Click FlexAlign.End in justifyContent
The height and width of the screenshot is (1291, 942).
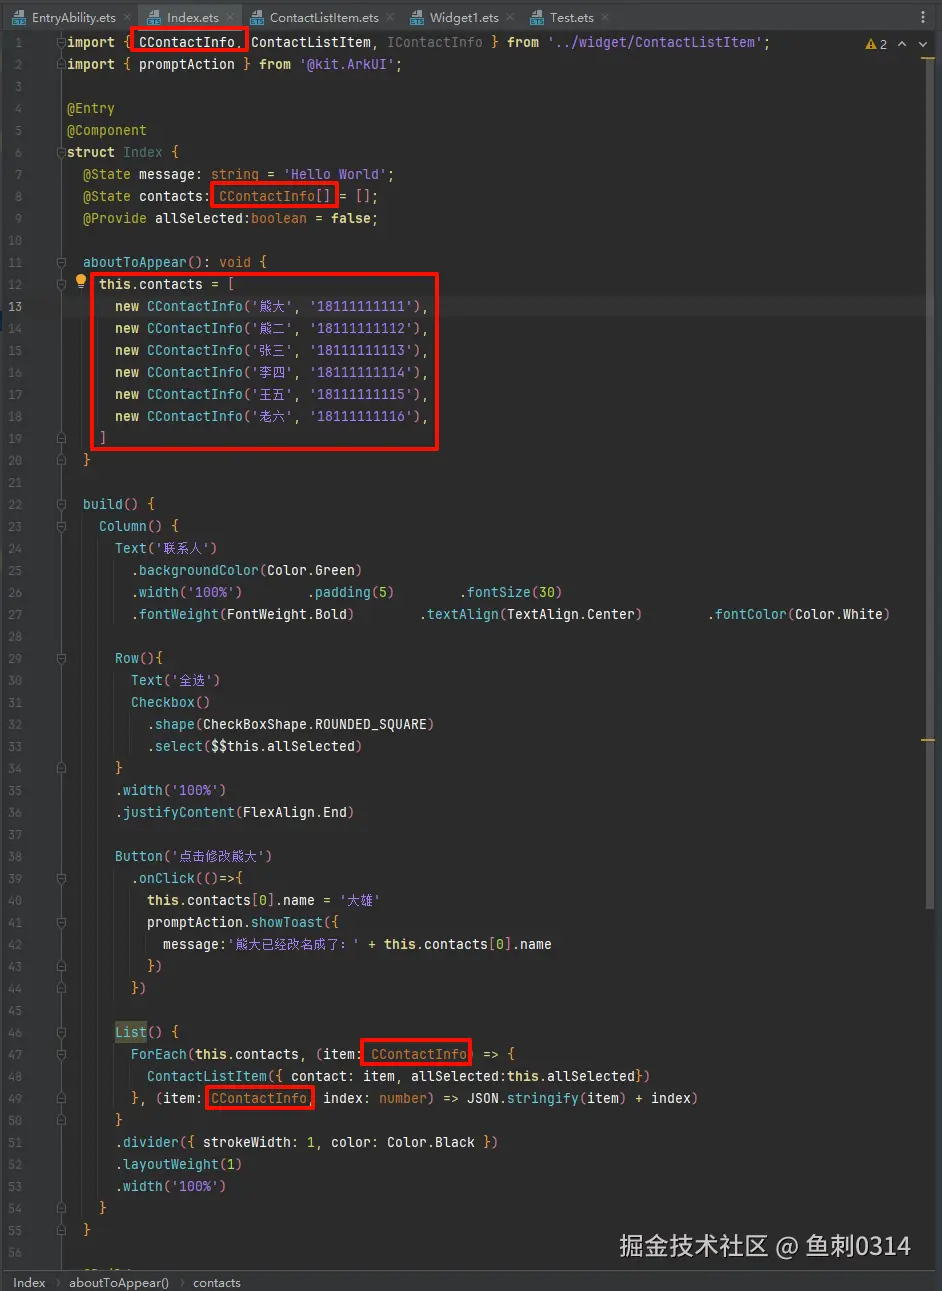[x=295, y=812]
